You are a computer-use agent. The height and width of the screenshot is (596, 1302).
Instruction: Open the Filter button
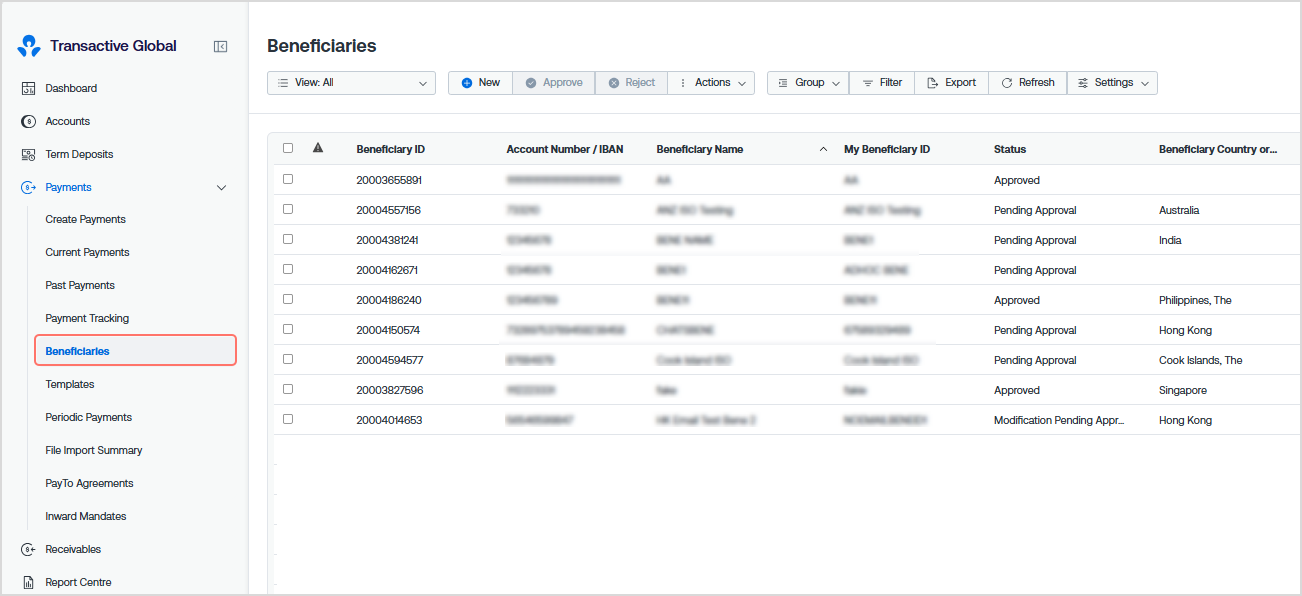point(881,83)
